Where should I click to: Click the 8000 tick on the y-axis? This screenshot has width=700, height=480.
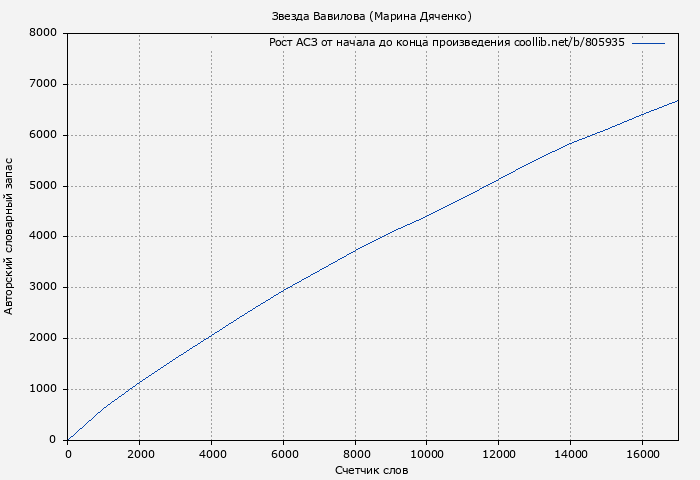click(x=43, y=33)
